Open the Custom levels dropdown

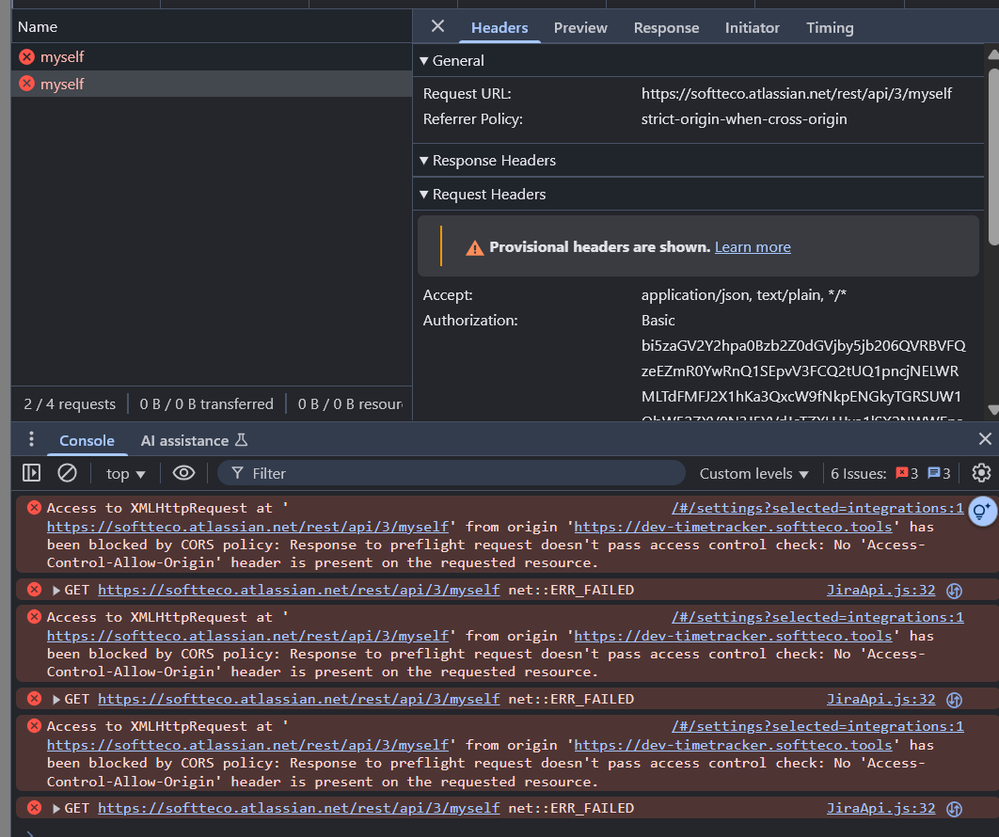[754, 474]
